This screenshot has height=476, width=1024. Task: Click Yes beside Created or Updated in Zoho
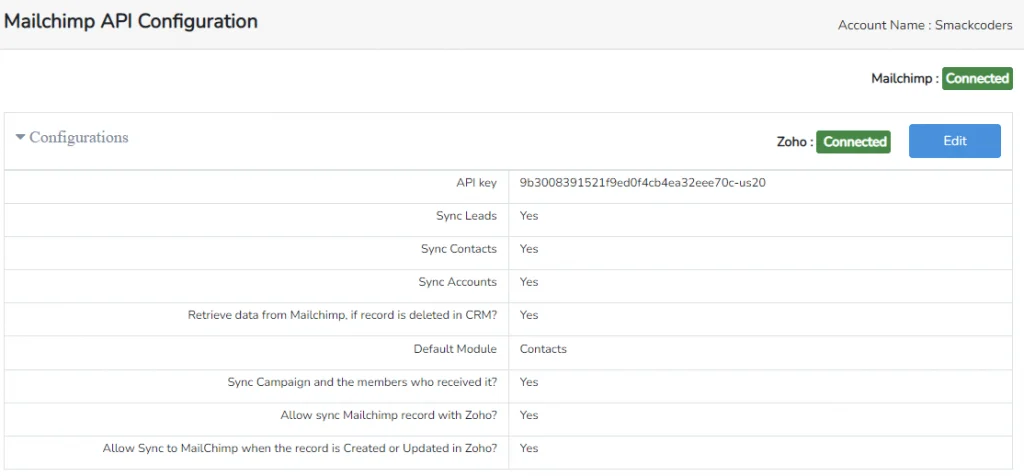(x=529, y=448)
